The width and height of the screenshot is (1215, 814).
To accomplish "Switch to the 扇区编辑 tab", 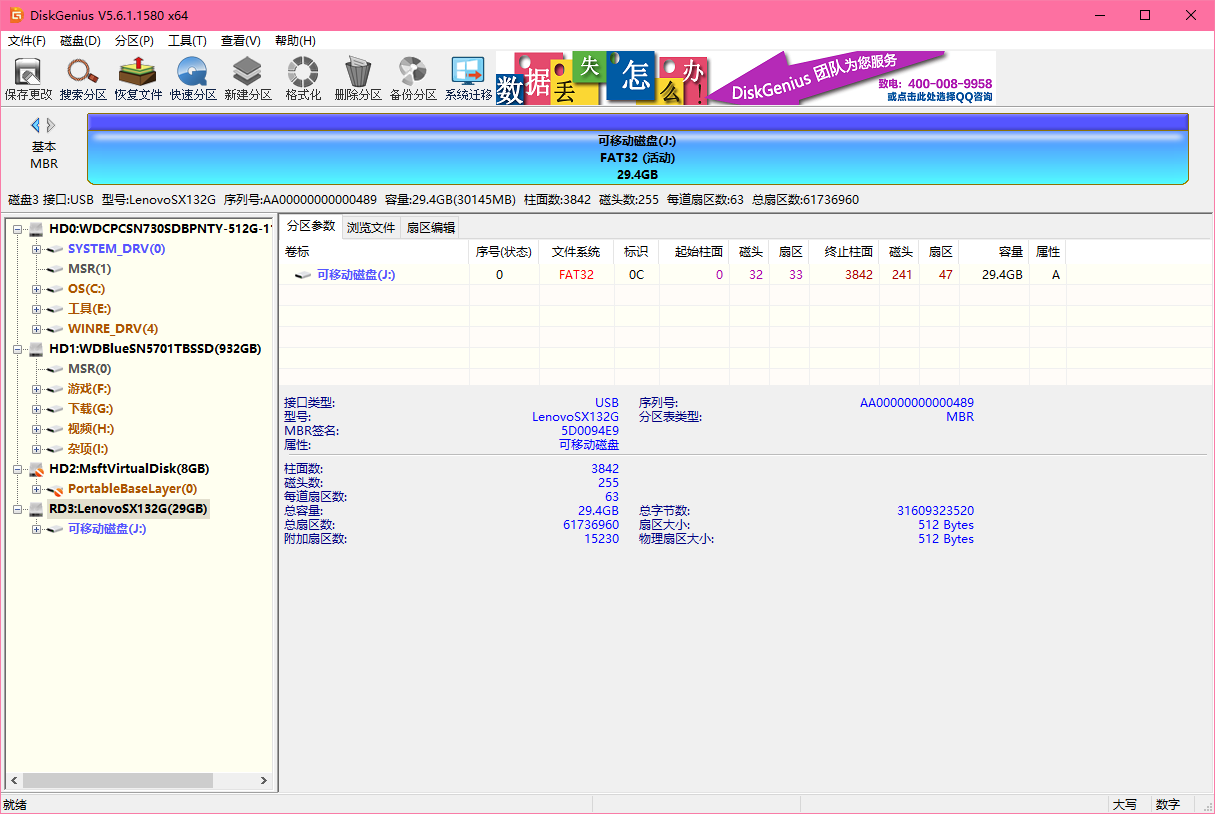I will (430, 227).
